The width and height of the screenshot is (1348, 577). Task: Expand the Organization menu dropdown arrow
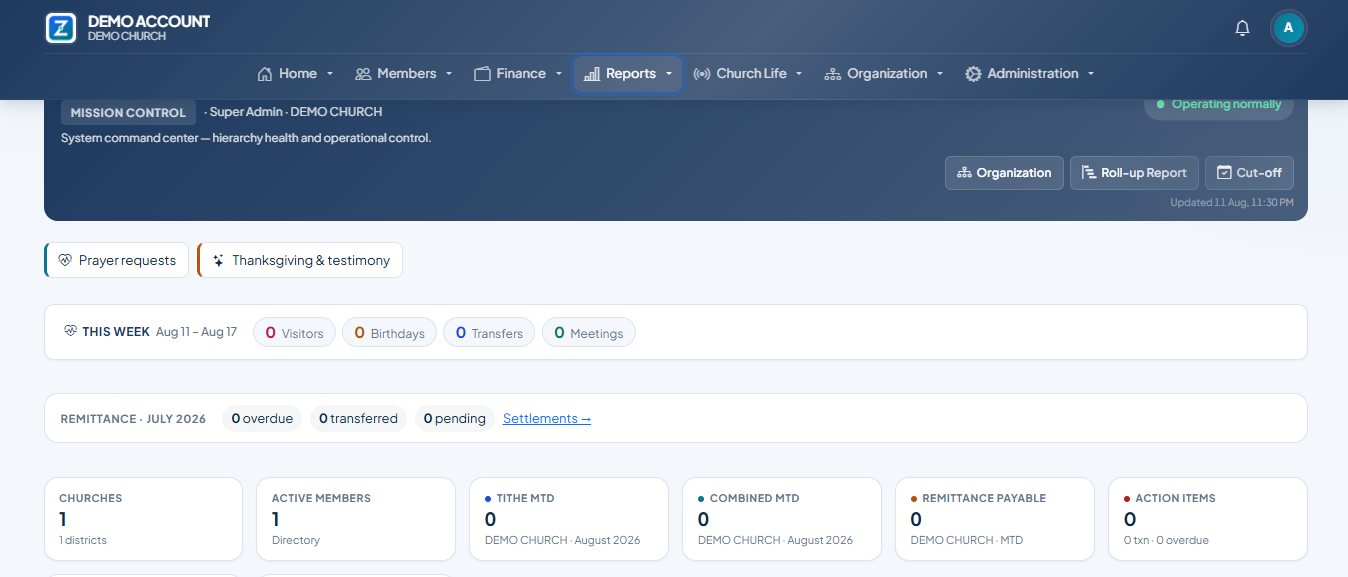[x=940, y=74]
